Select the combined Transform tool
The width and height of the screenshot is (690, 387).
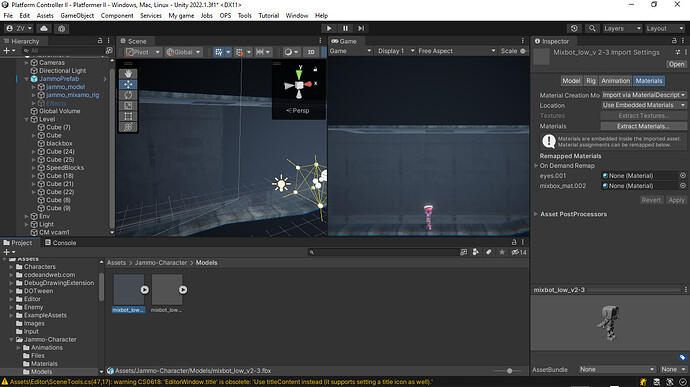click(x=128, y=127)
